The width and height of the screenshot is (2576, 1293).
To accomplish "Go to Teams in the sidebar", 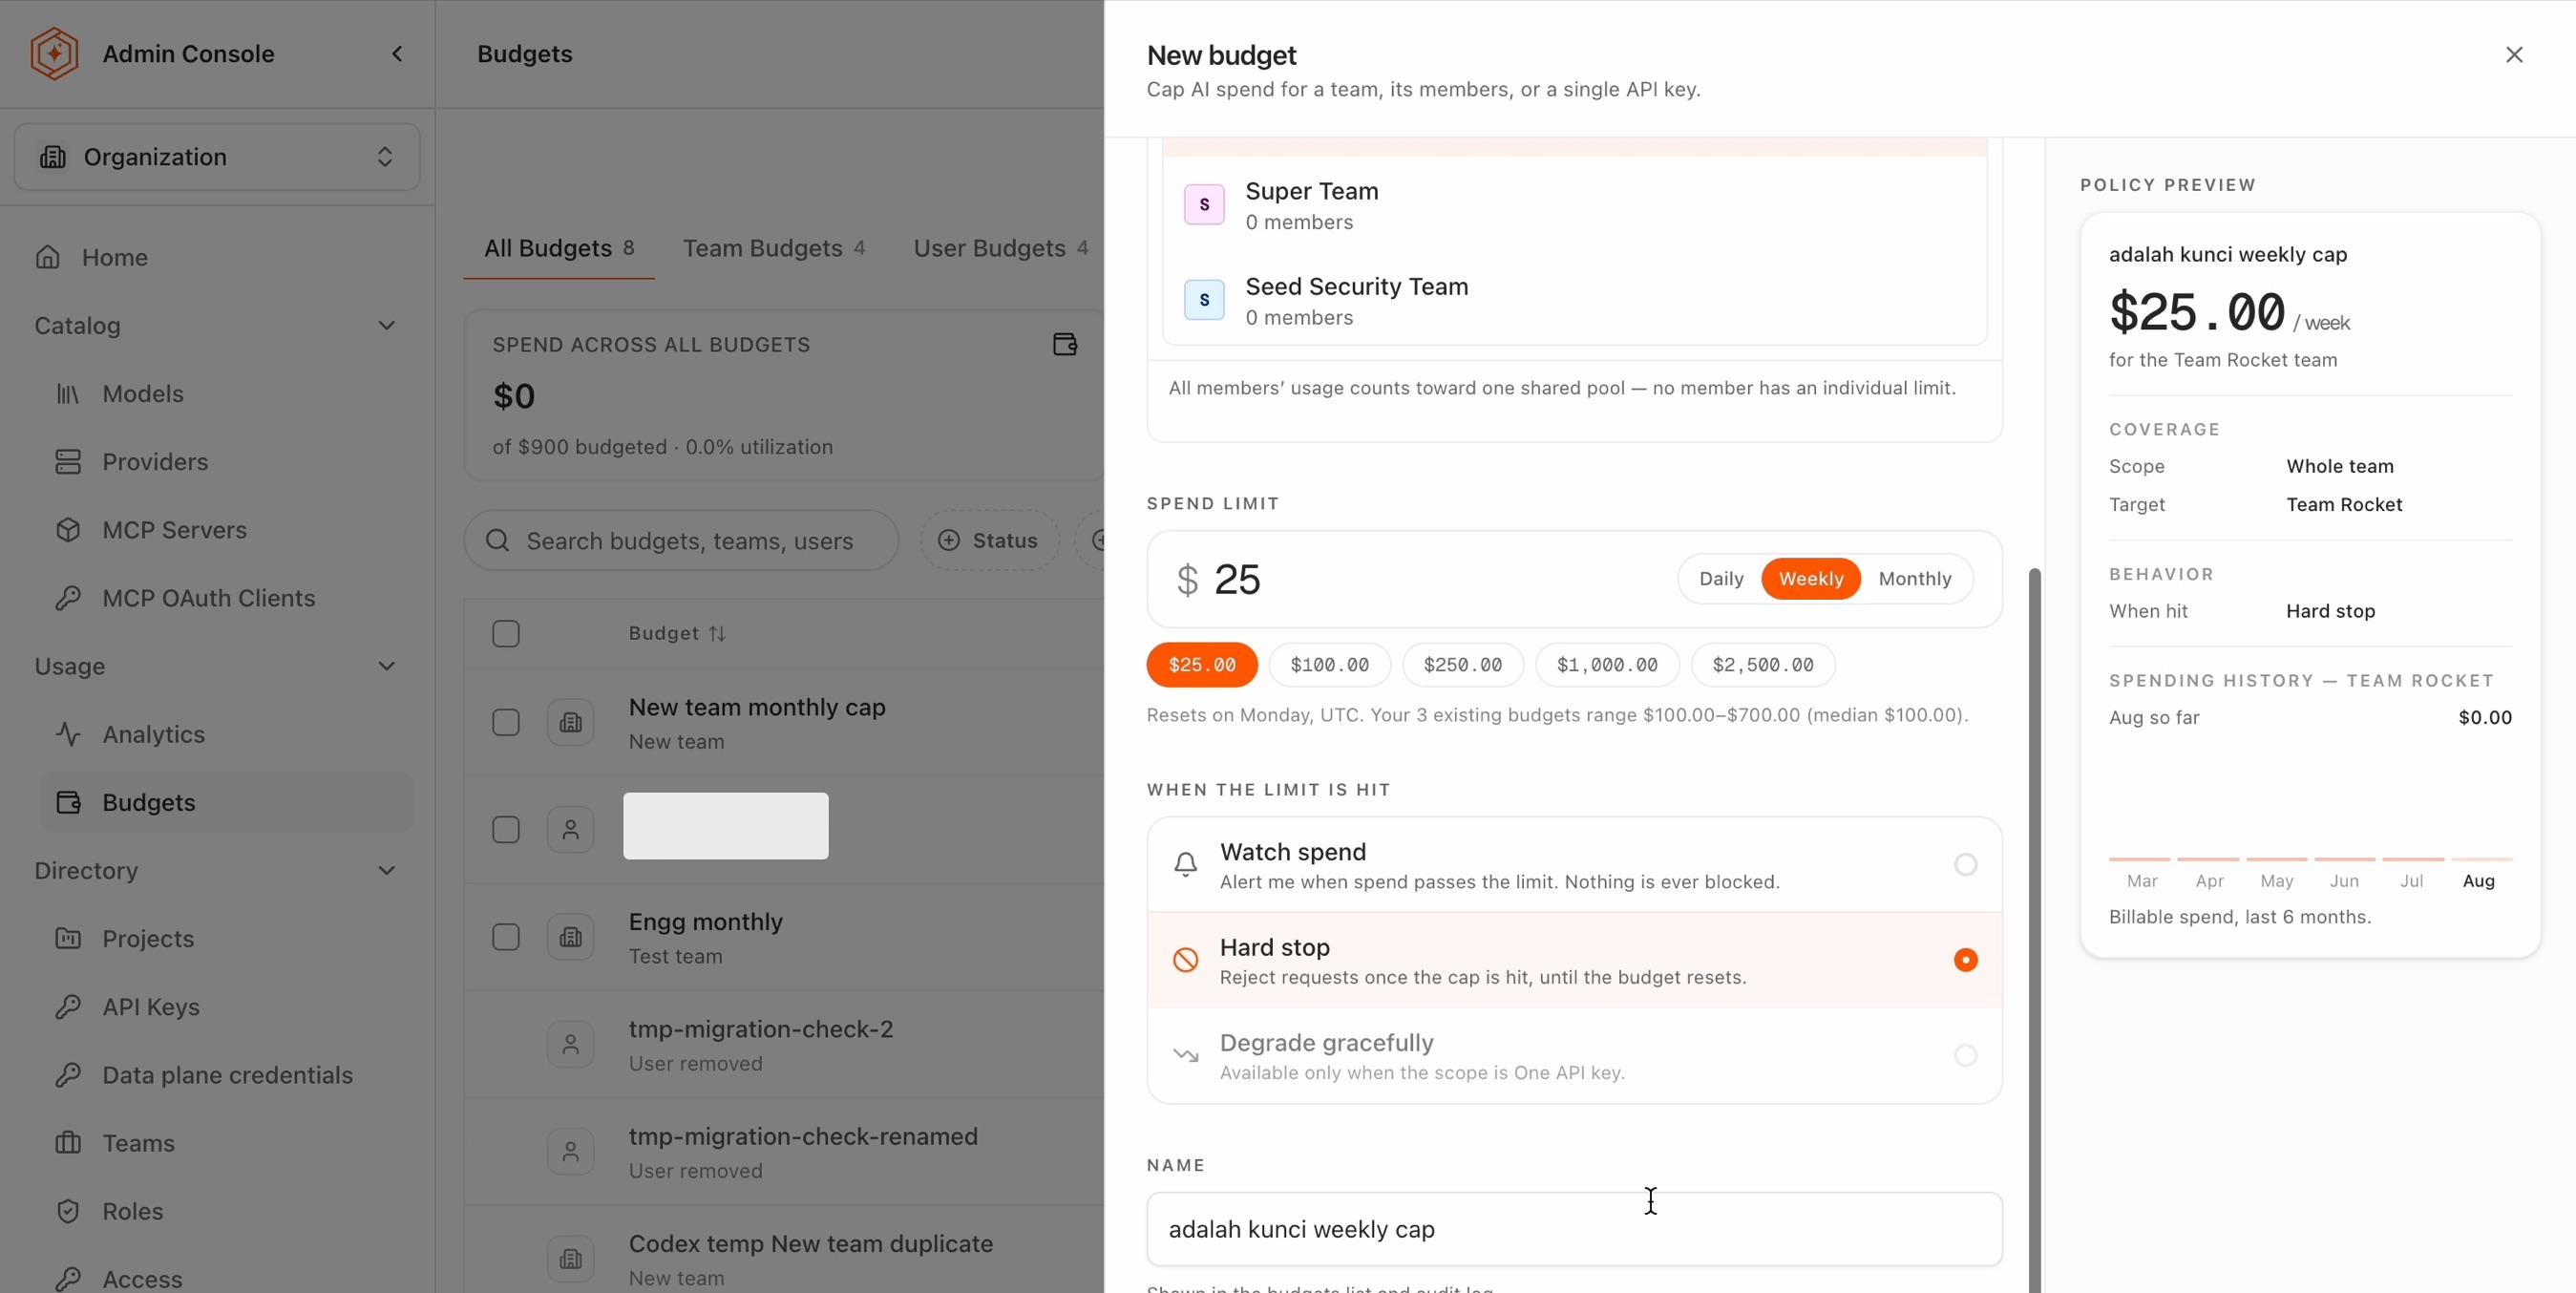I will point(226,1143).
